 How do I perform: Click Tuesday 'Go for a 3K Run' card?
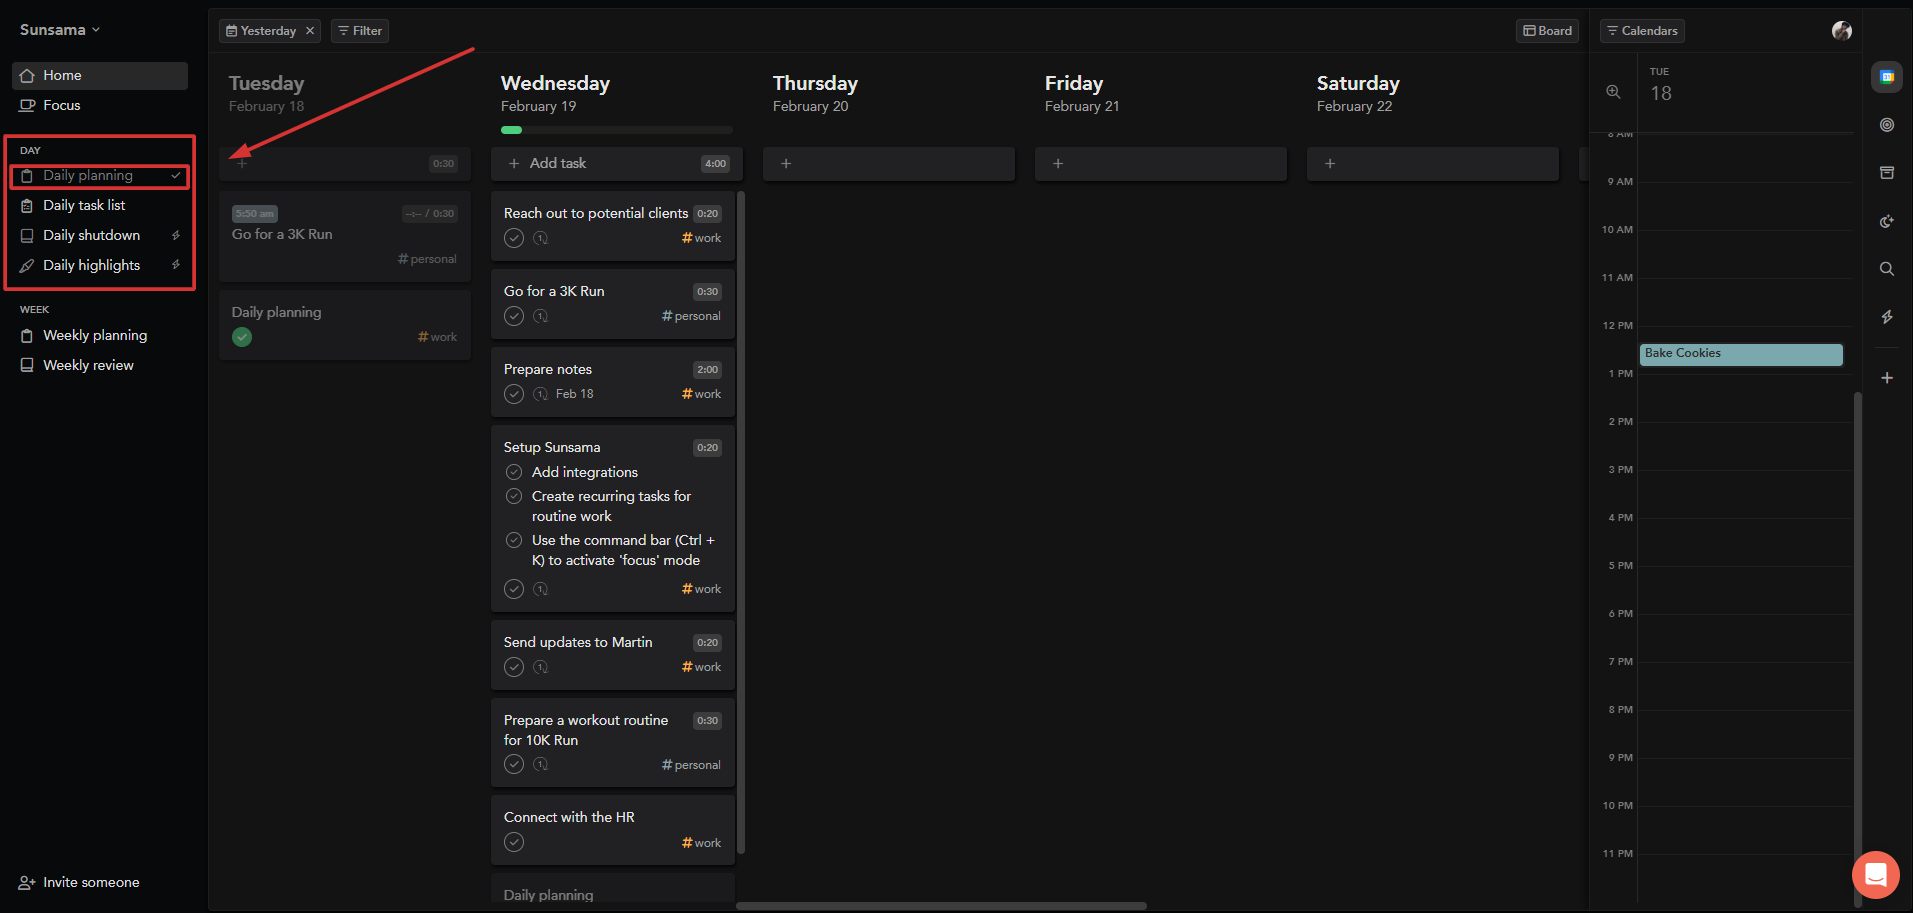[x=345, y=237]
